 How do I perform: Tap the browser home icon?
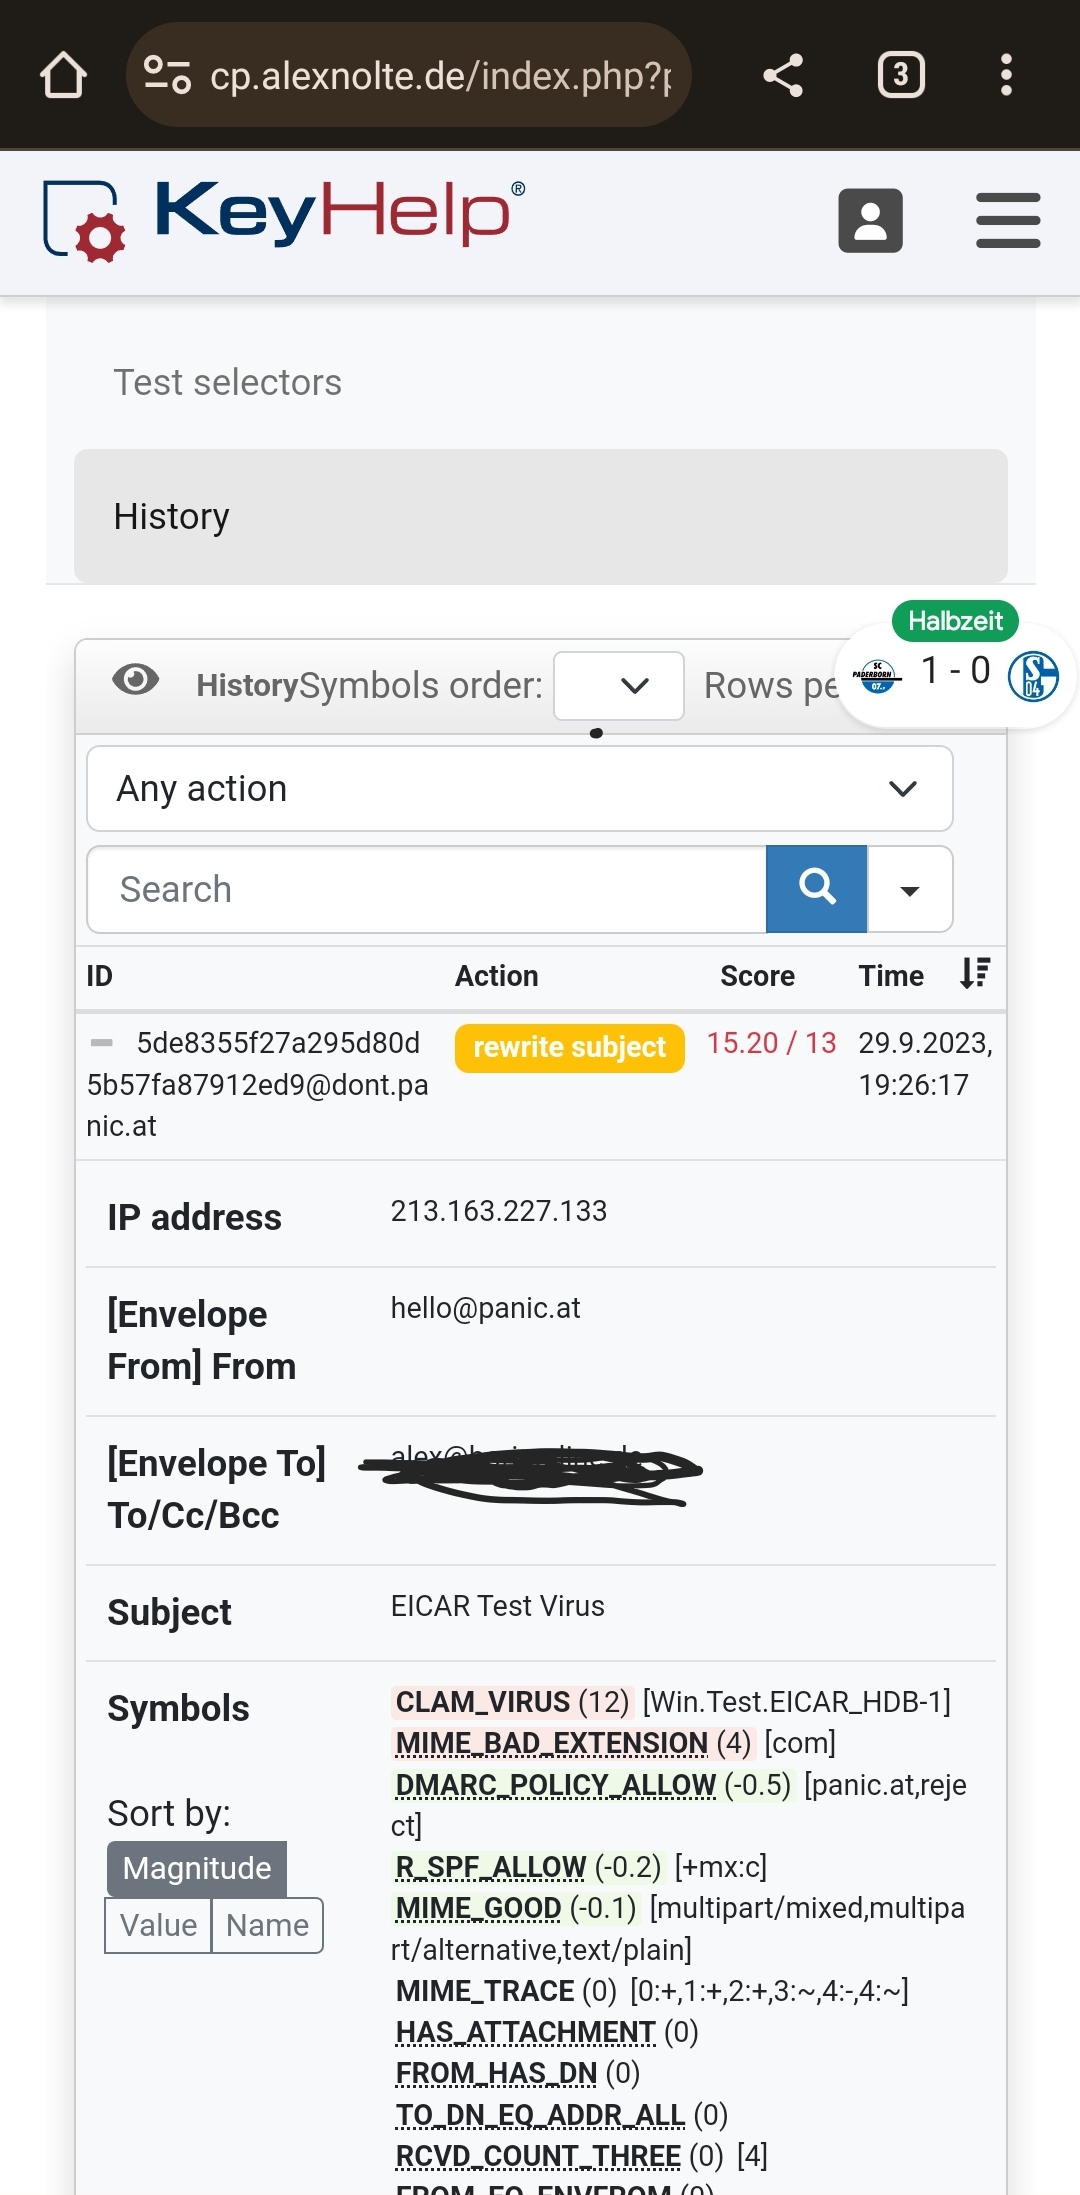point(63,75)
